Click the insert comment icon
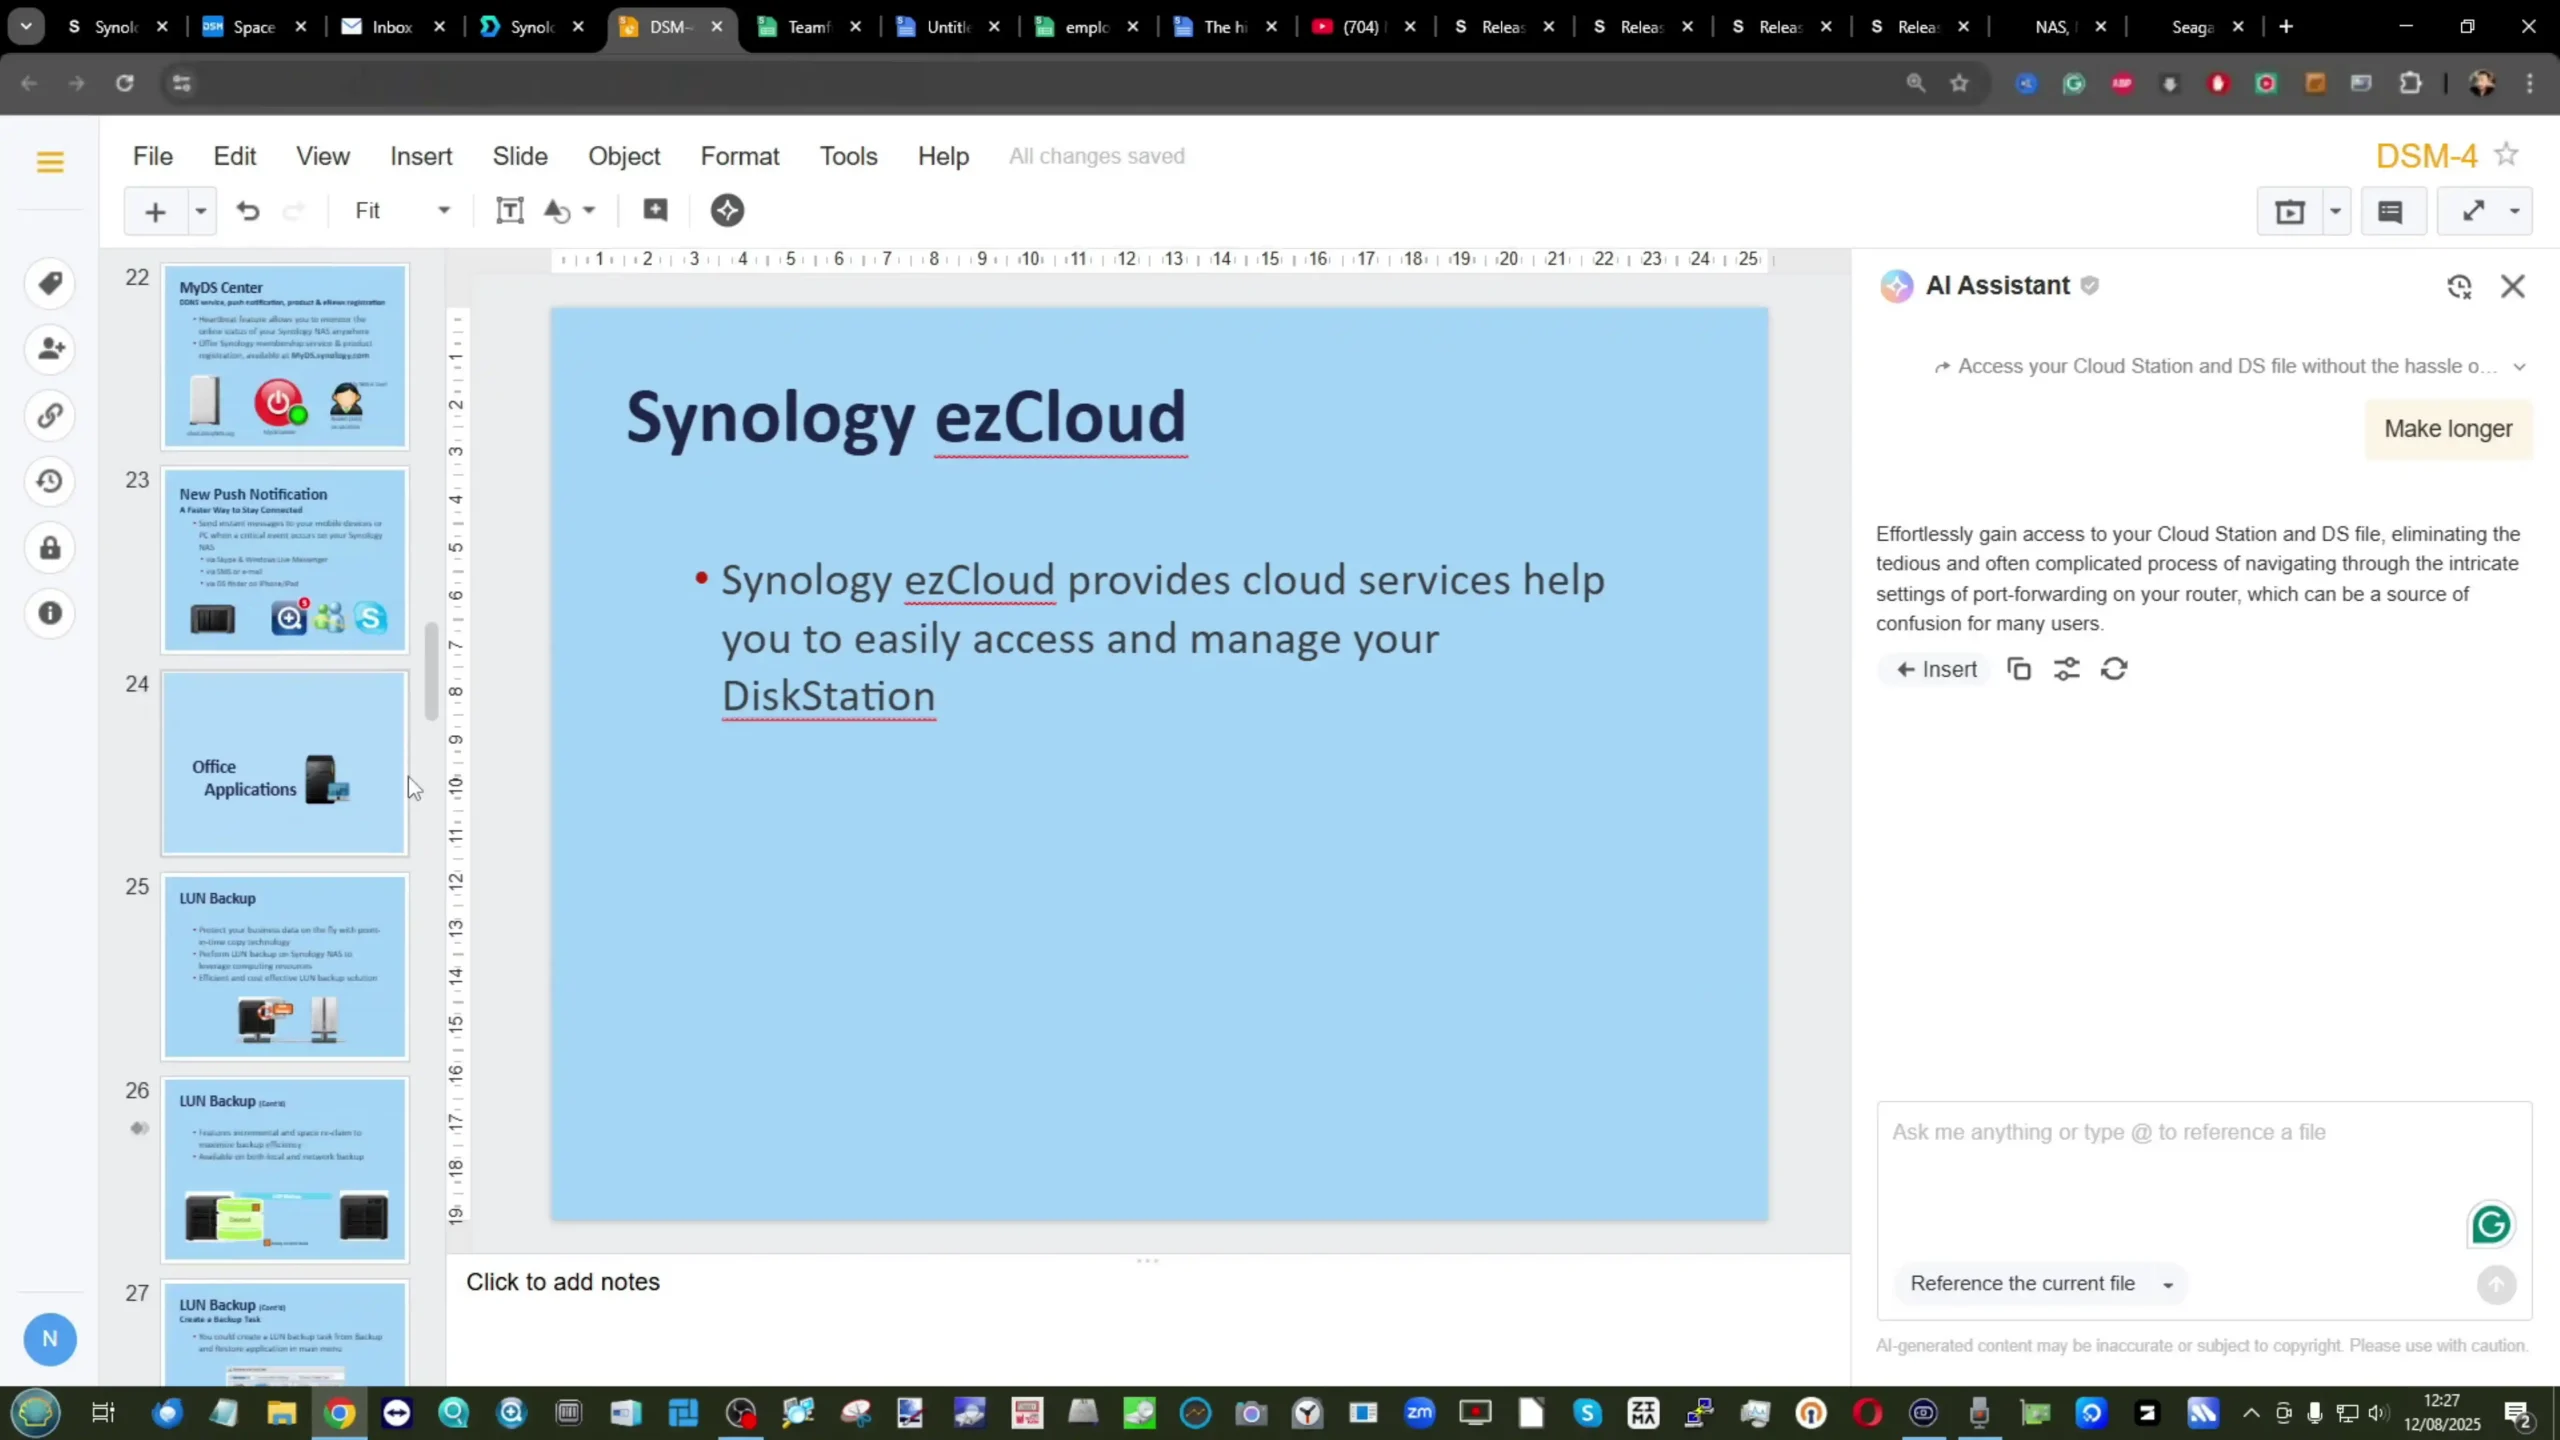 tap(655, 210)
